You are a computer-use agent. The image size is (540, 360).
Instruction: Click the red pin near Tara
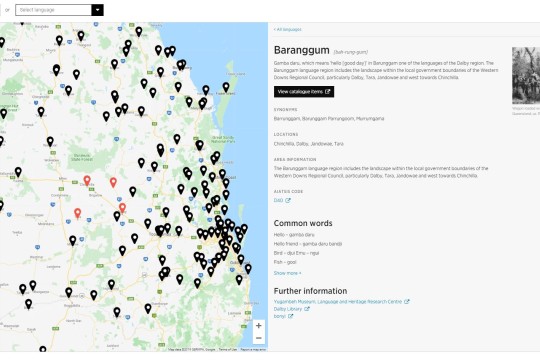coord(77,213)
